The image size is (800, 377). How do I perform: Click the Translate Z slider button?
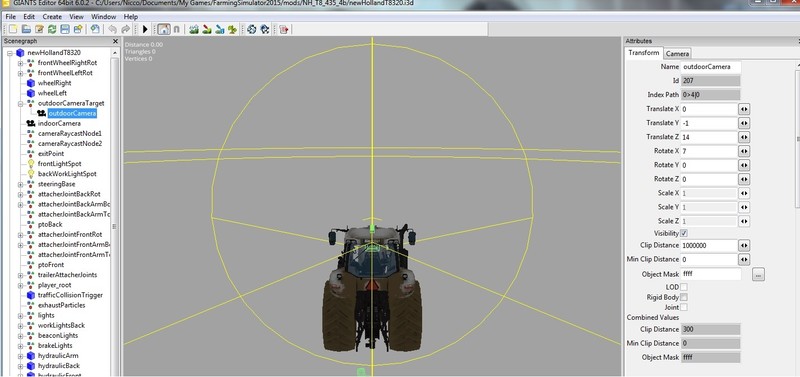(x=744, y=137)
